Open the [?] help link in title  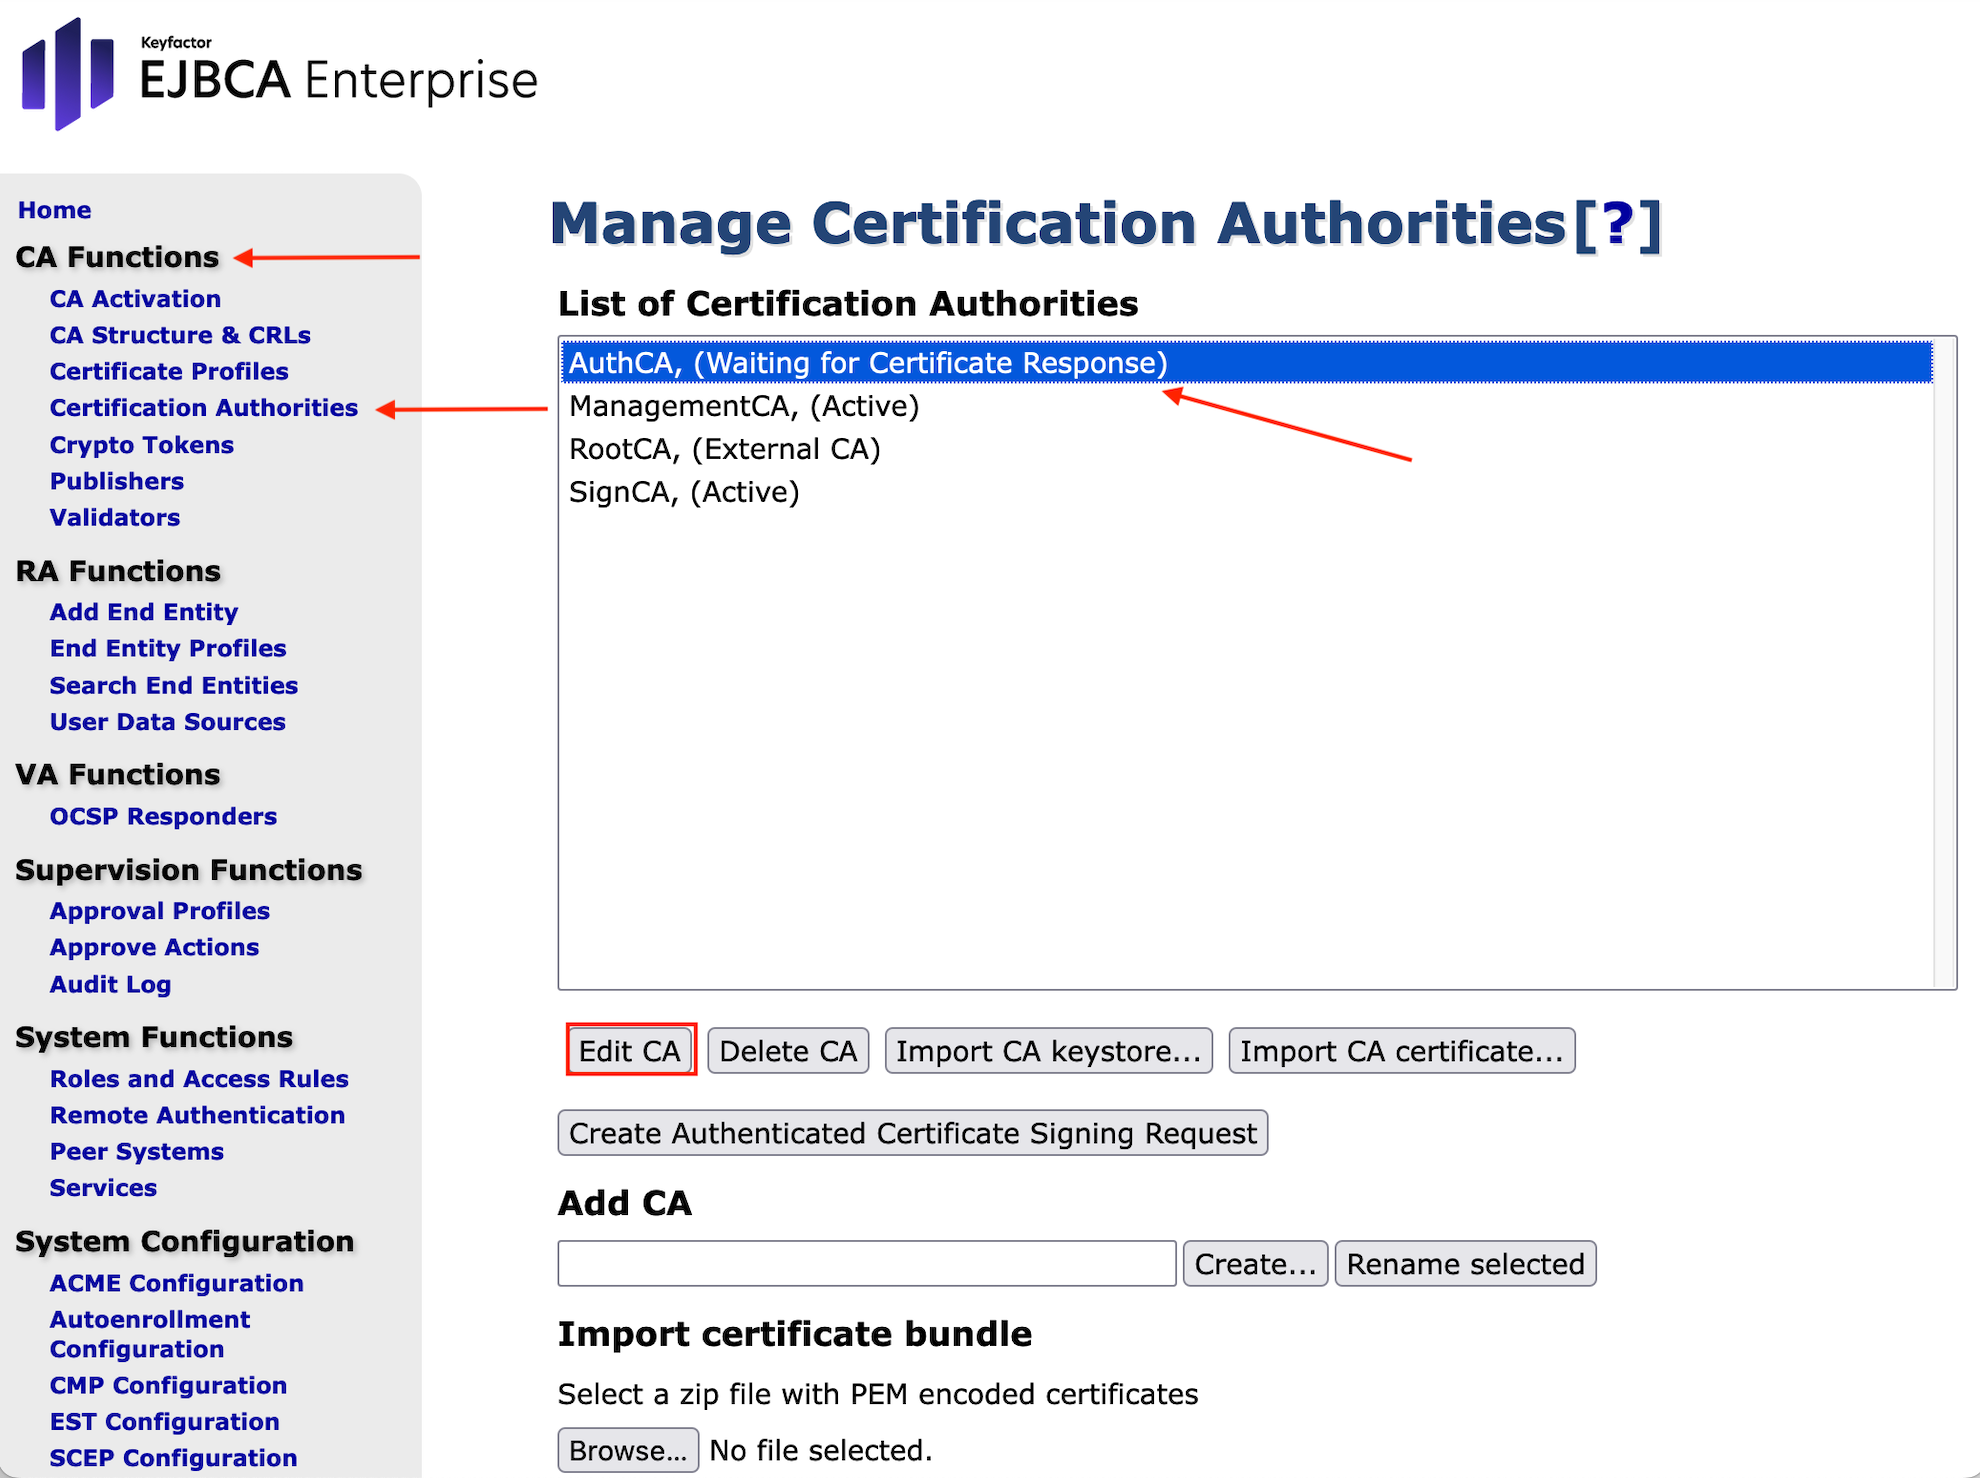pyautogui.click(x=1617, y=224)
